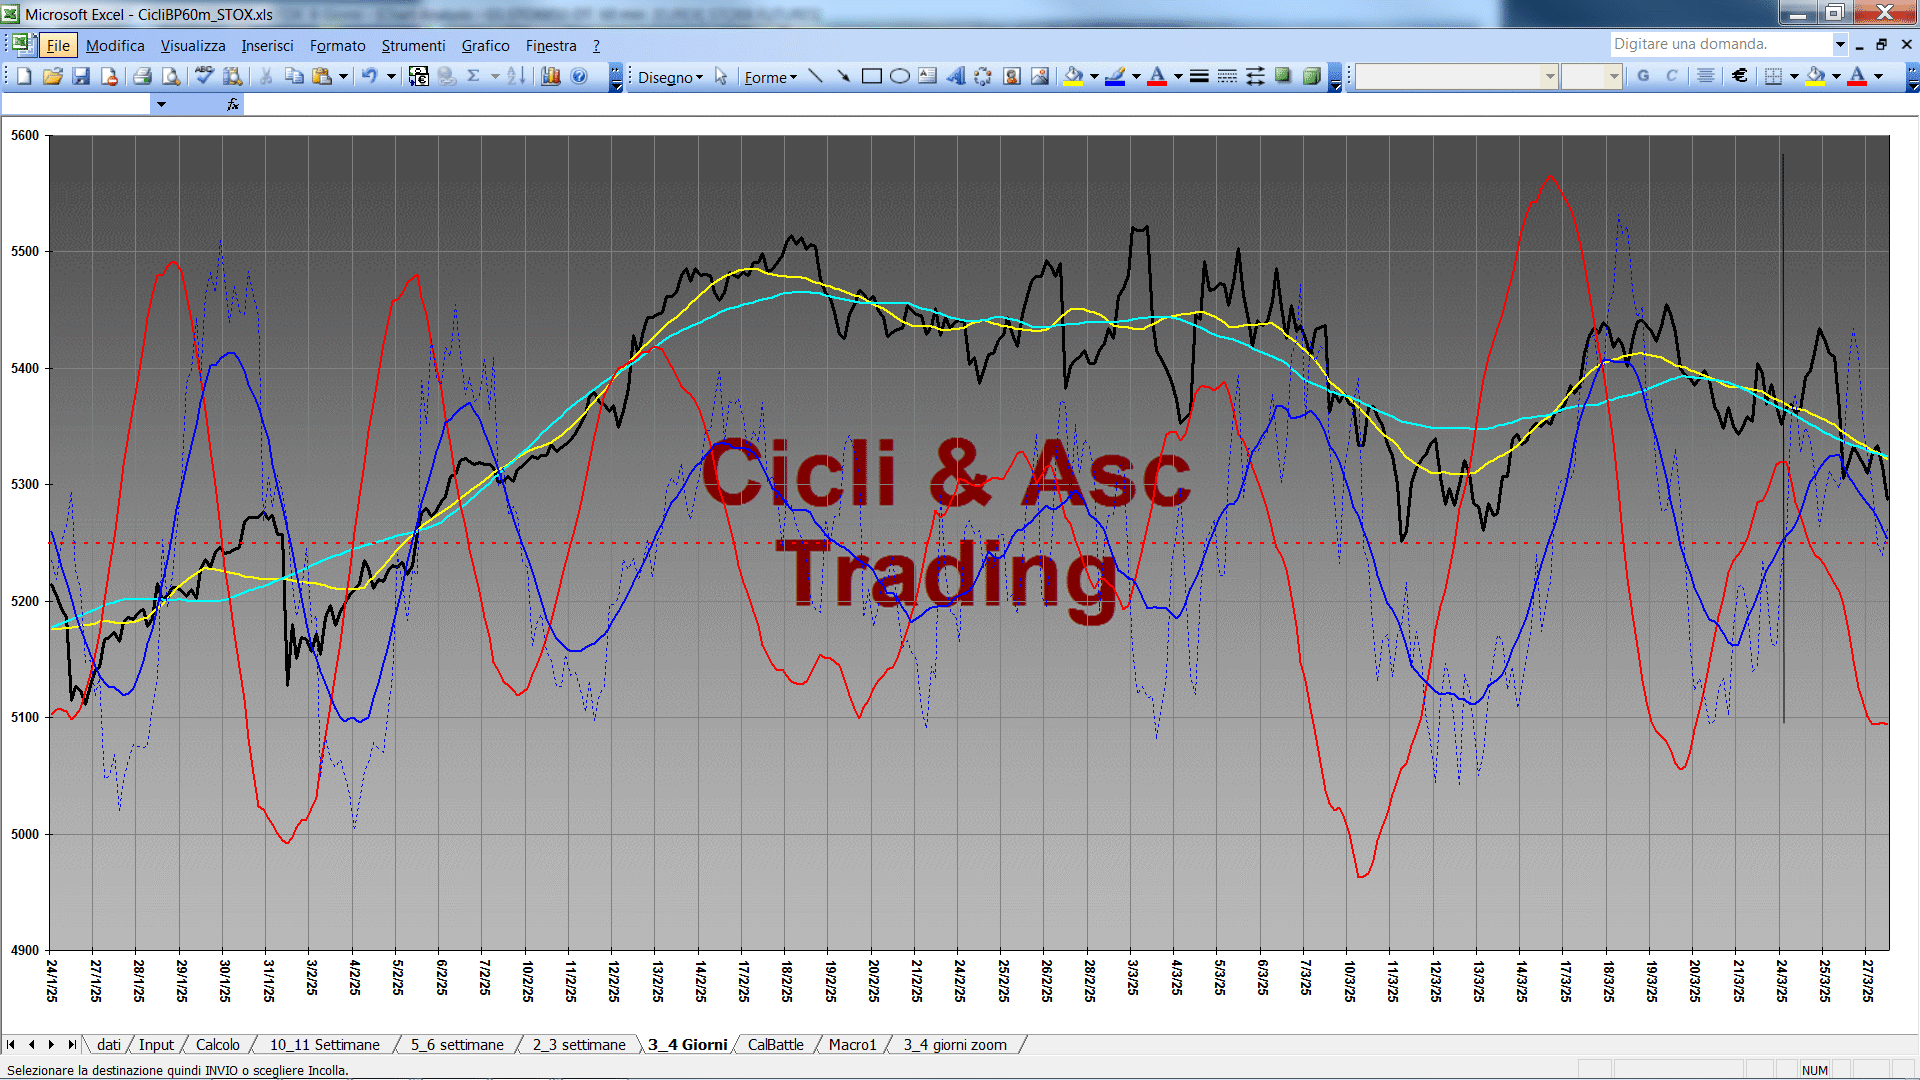Open the Inserisci menu
Viewport: 1920px width, 1080px height.
(267, 45)
